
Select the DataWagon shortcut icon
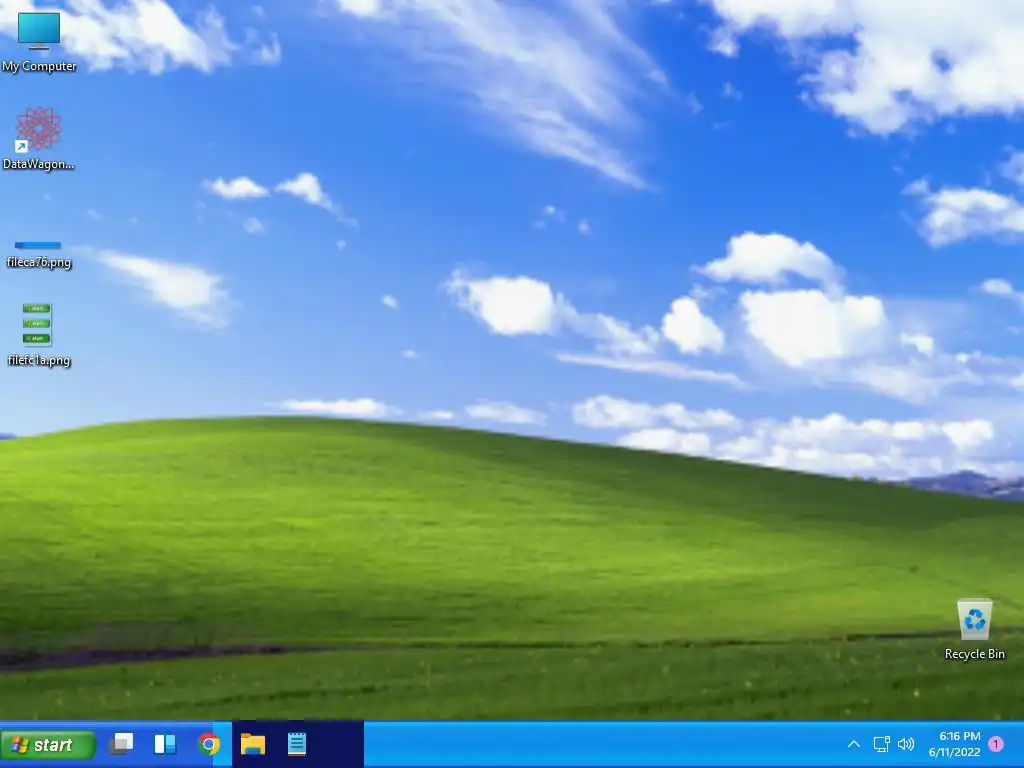click(x=39, y=129)
